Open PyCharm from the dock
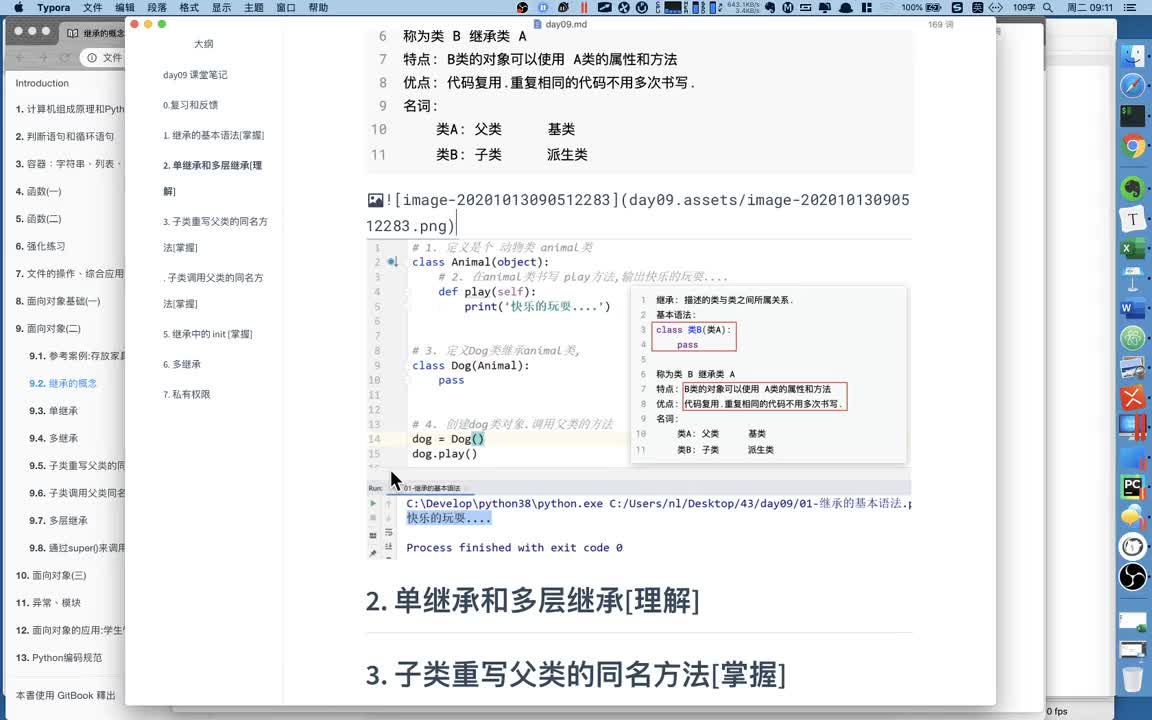The image size is (1152, 720). [1132, 487]
